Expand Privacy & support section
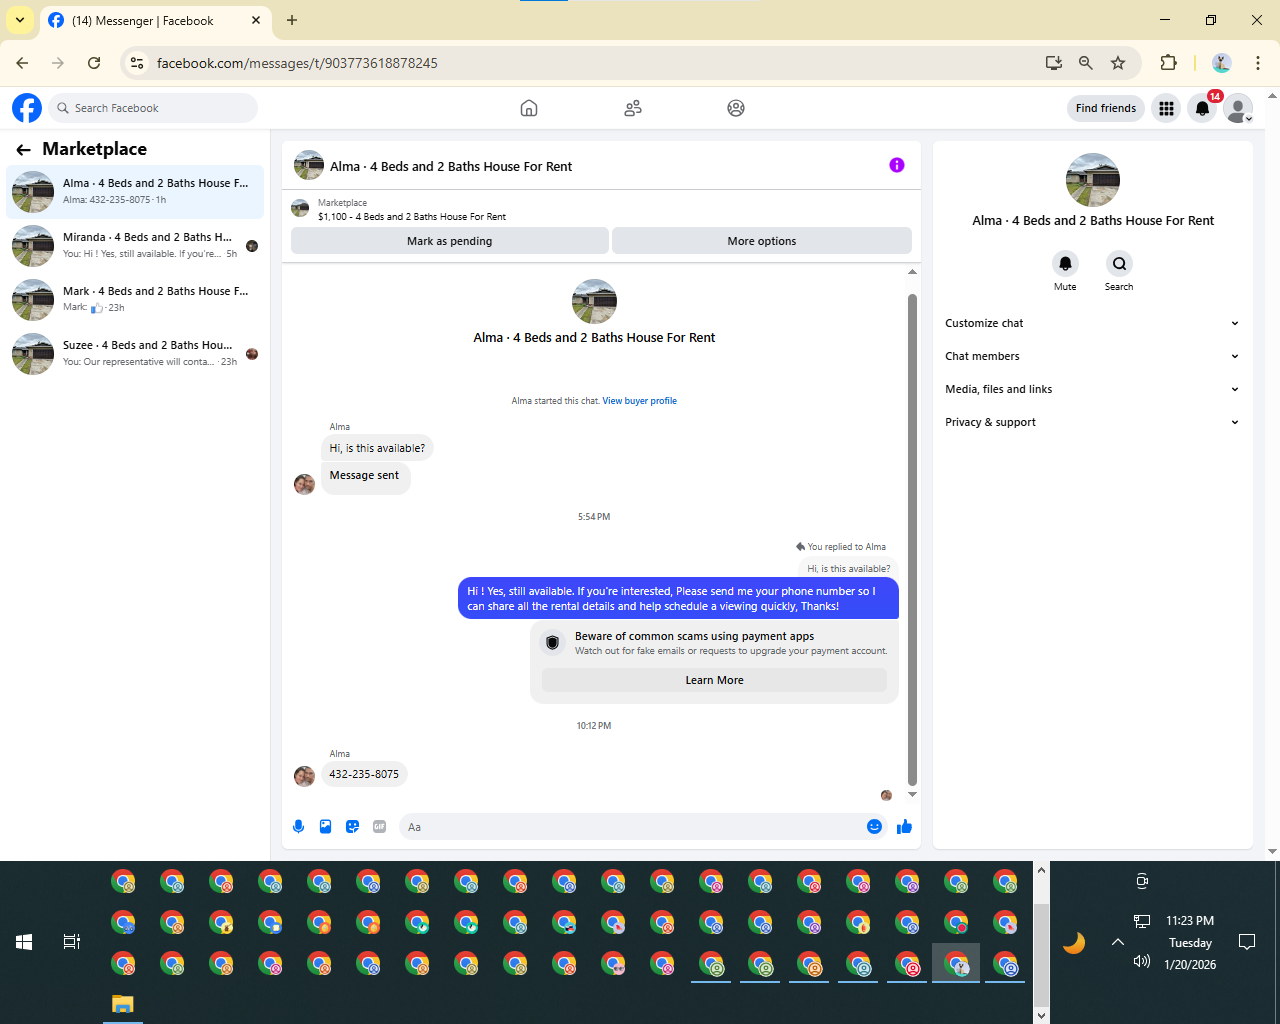The image size is (1280, 1024). pyautogui.click(x=1093, y=422)
